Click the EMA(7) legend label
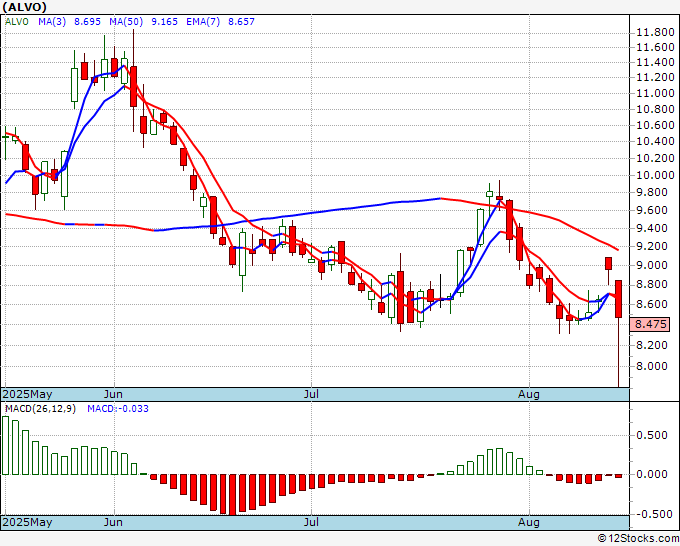Screen dimensions: 680x546 pyautogui.click(x=203, y=22)
